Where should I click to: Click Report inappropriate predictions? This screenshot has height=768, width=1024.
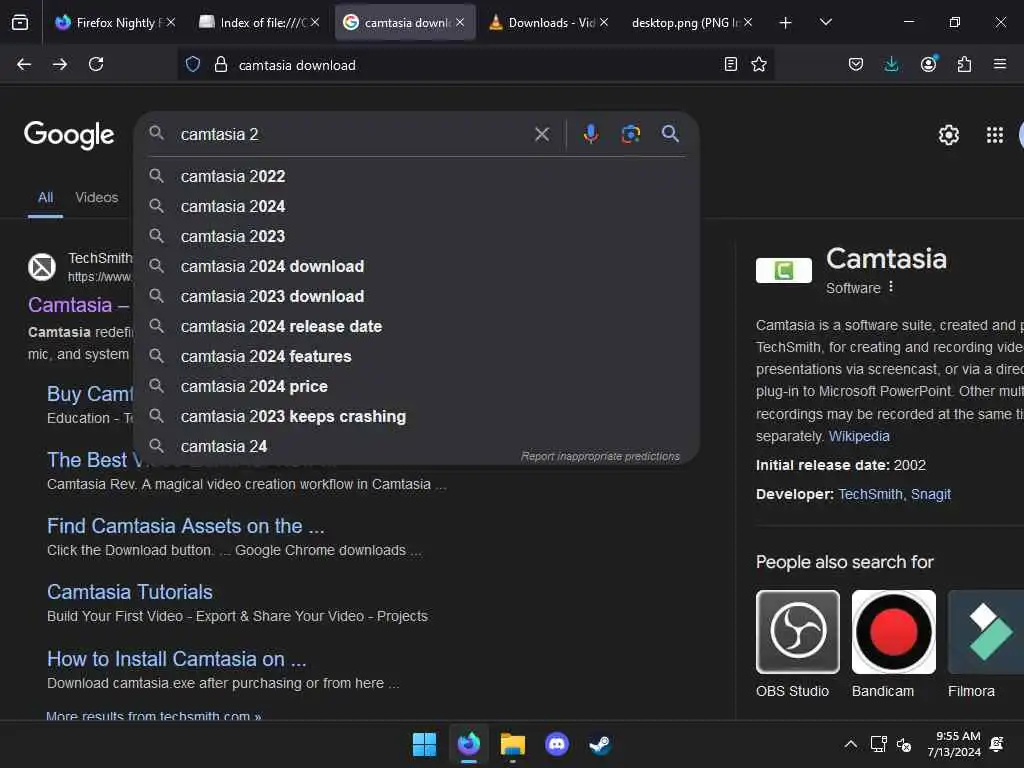(x=600, y=456)
